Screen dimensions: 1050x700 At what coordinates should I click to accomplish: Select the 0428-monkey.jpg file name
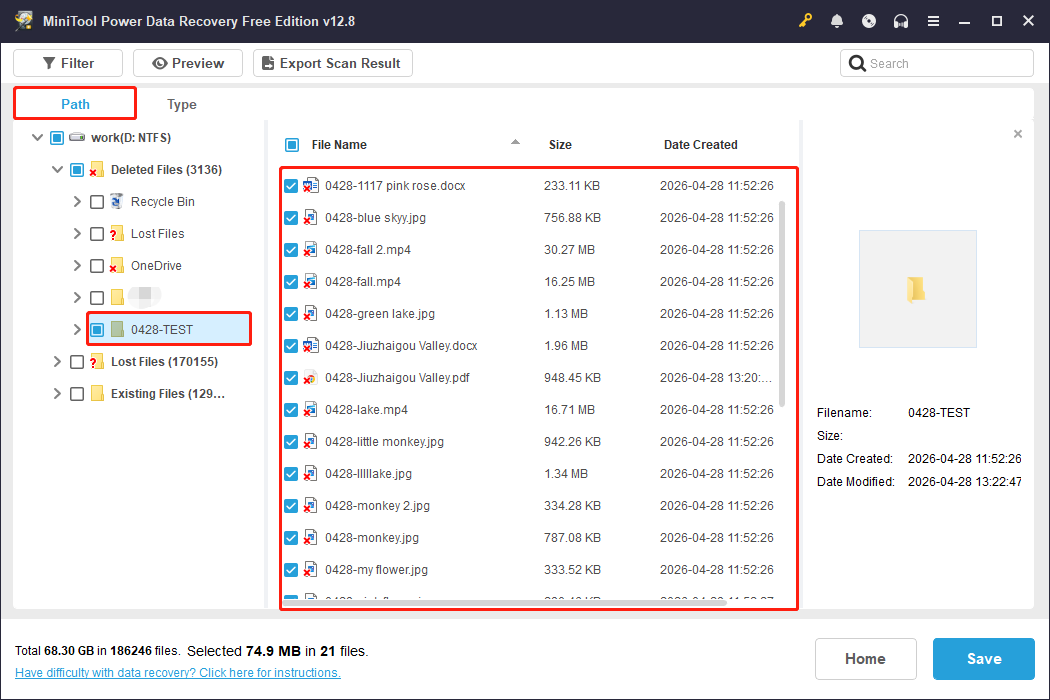[372, 538]
